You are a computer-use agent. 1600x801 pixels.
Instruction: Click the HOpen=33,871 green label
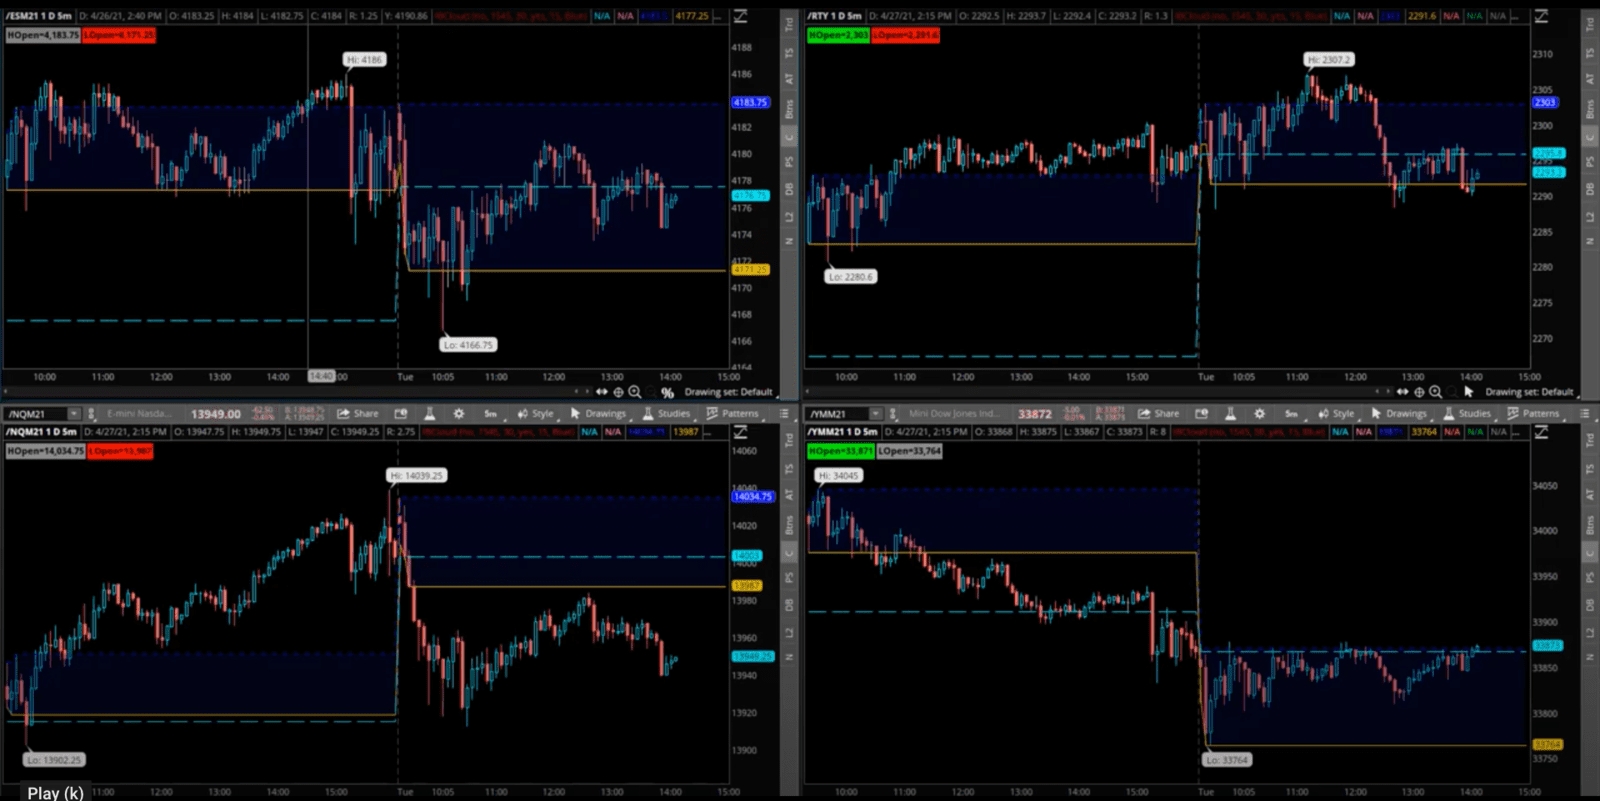pos(841,451)
